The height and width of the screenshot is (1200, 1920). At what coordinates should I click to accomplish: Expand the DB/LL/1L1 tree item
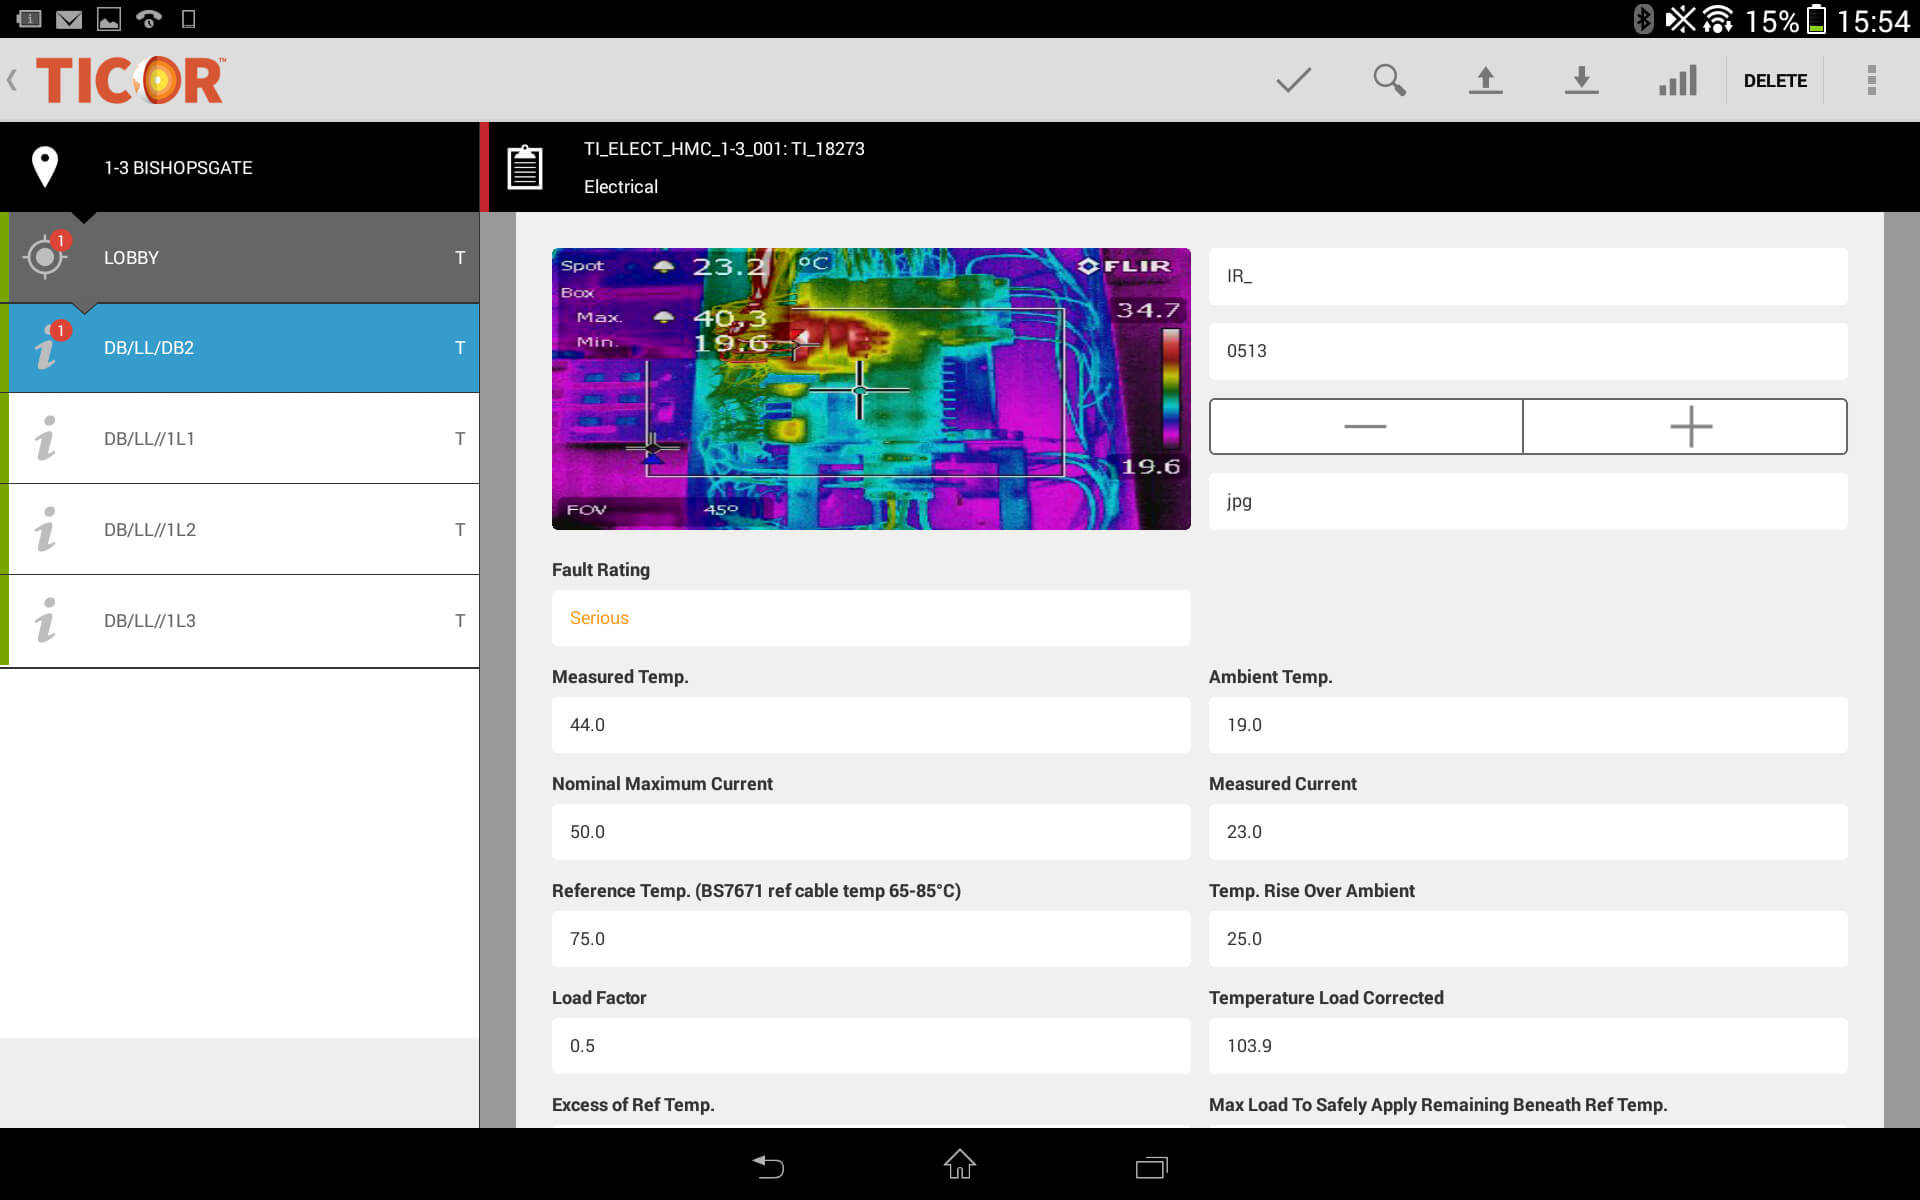click(x=242, y=437)
